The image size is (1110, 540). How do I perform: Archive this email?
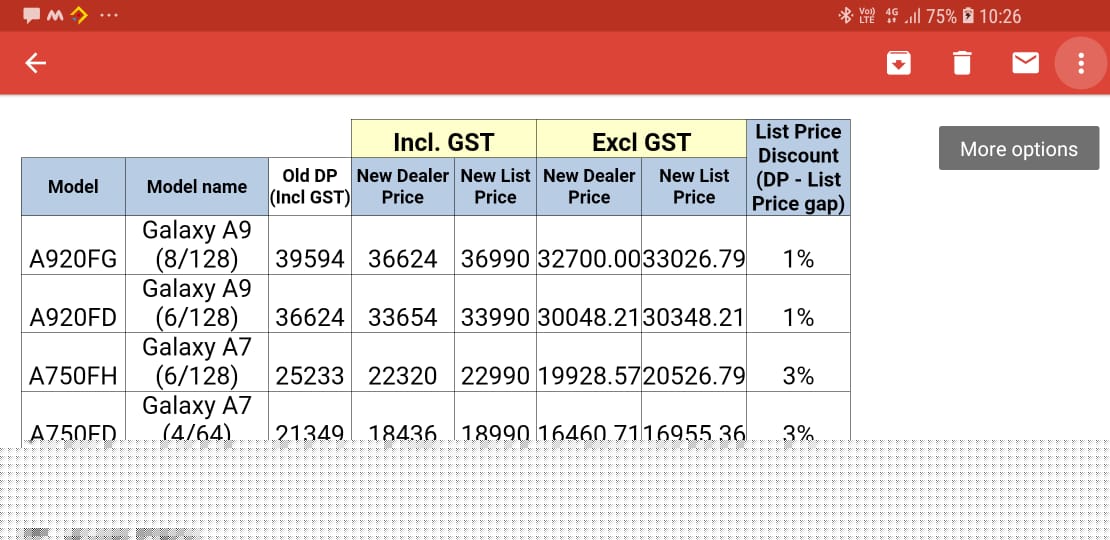(x=899, y=63)
